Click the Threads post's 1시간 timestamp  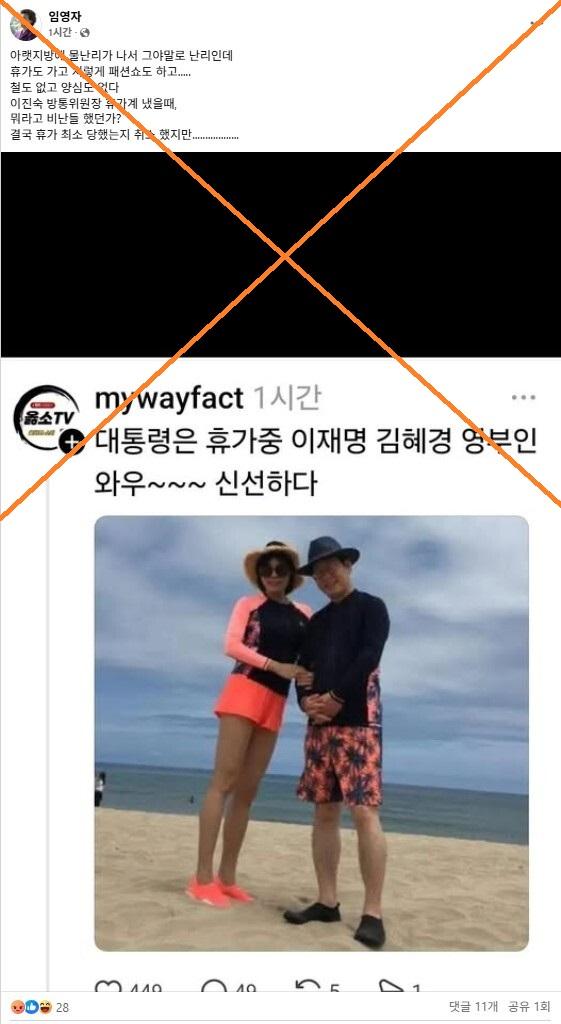coord(286,398)
